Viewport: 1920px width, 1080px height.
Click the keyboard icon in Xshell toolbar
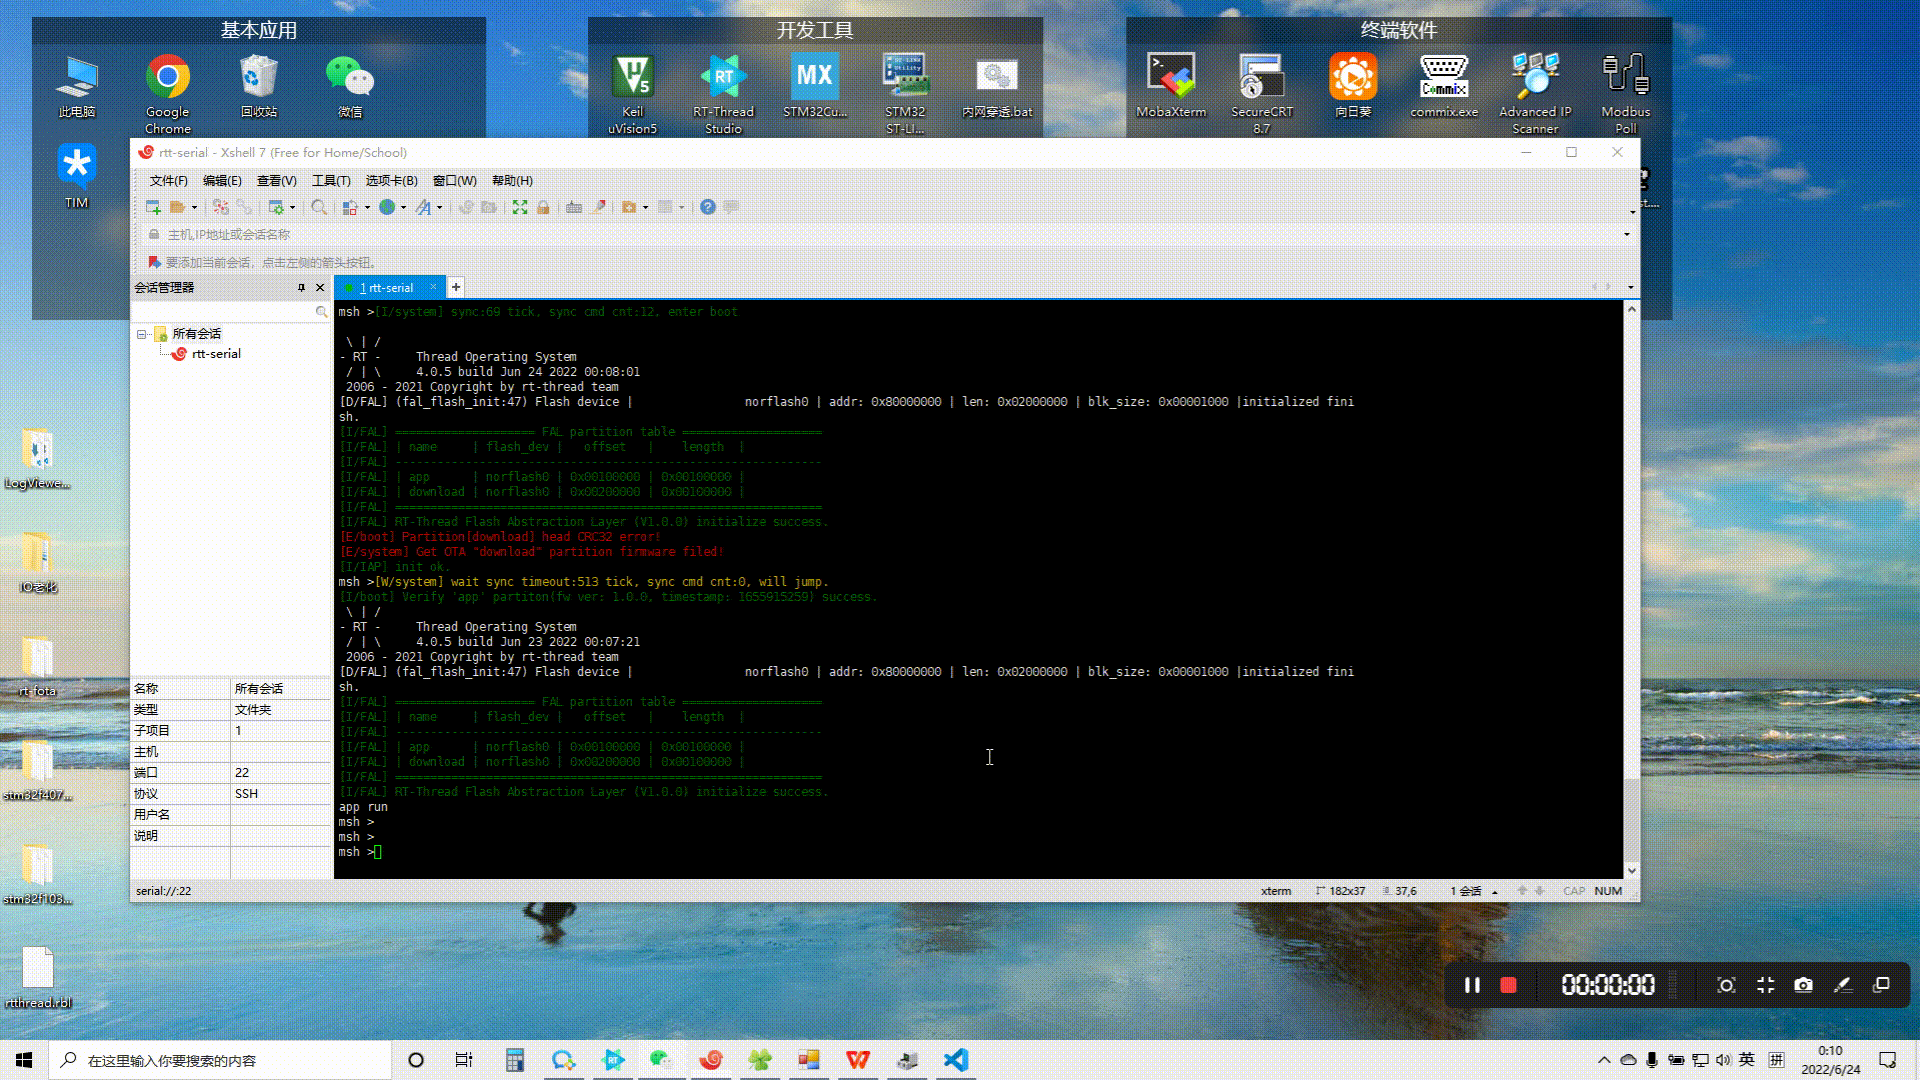(x=574, y=207)
